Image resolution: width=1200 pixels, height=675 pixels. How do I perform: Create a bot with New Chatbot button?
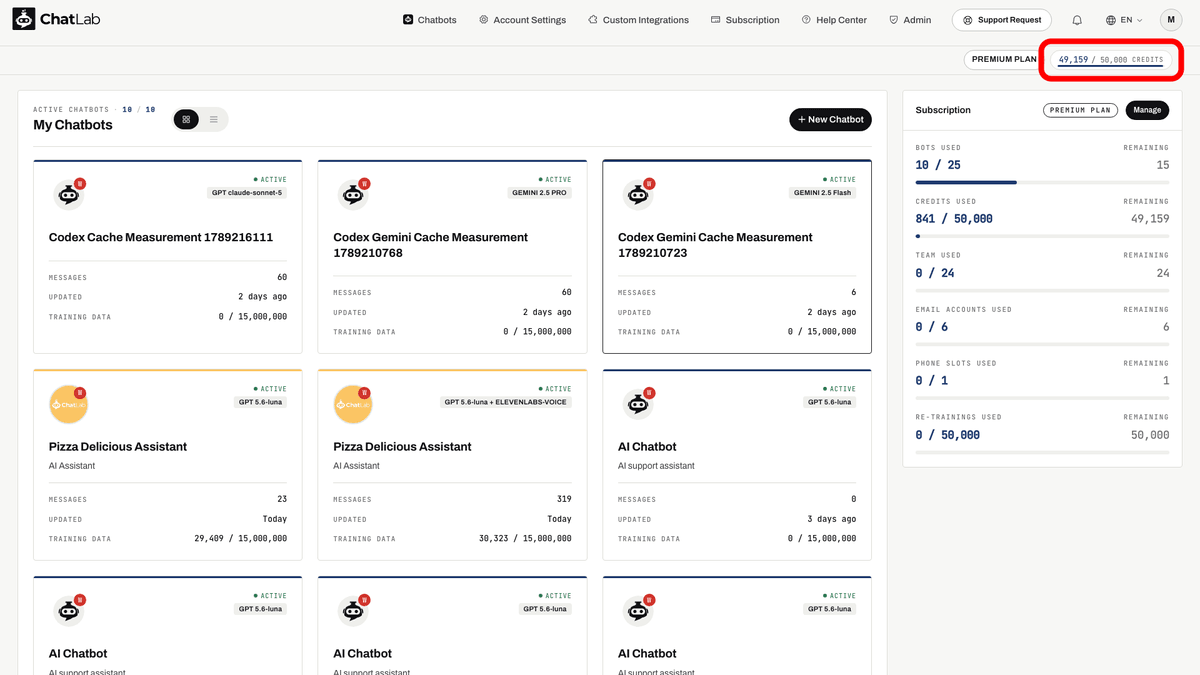pos(830,120)
